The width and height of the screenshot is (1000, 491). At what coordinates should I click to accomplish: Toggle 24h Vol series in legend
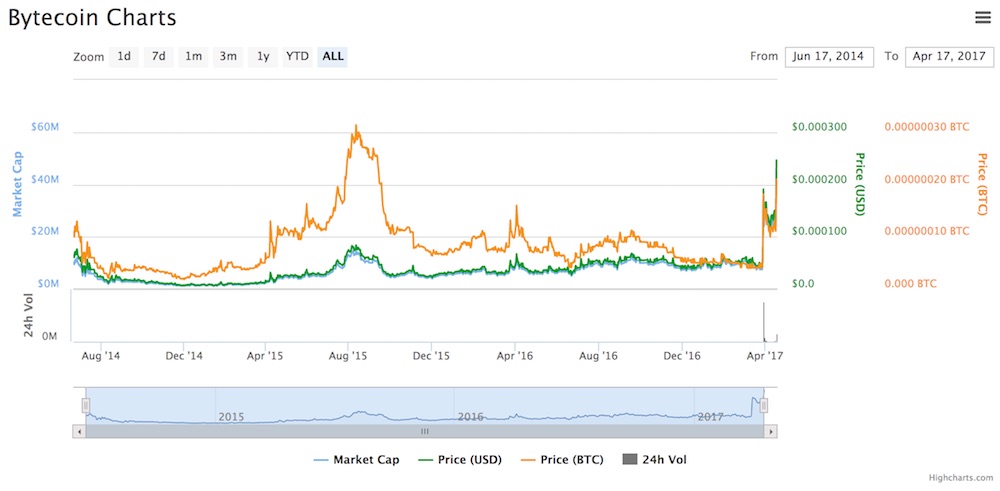(x=654, y=460)
